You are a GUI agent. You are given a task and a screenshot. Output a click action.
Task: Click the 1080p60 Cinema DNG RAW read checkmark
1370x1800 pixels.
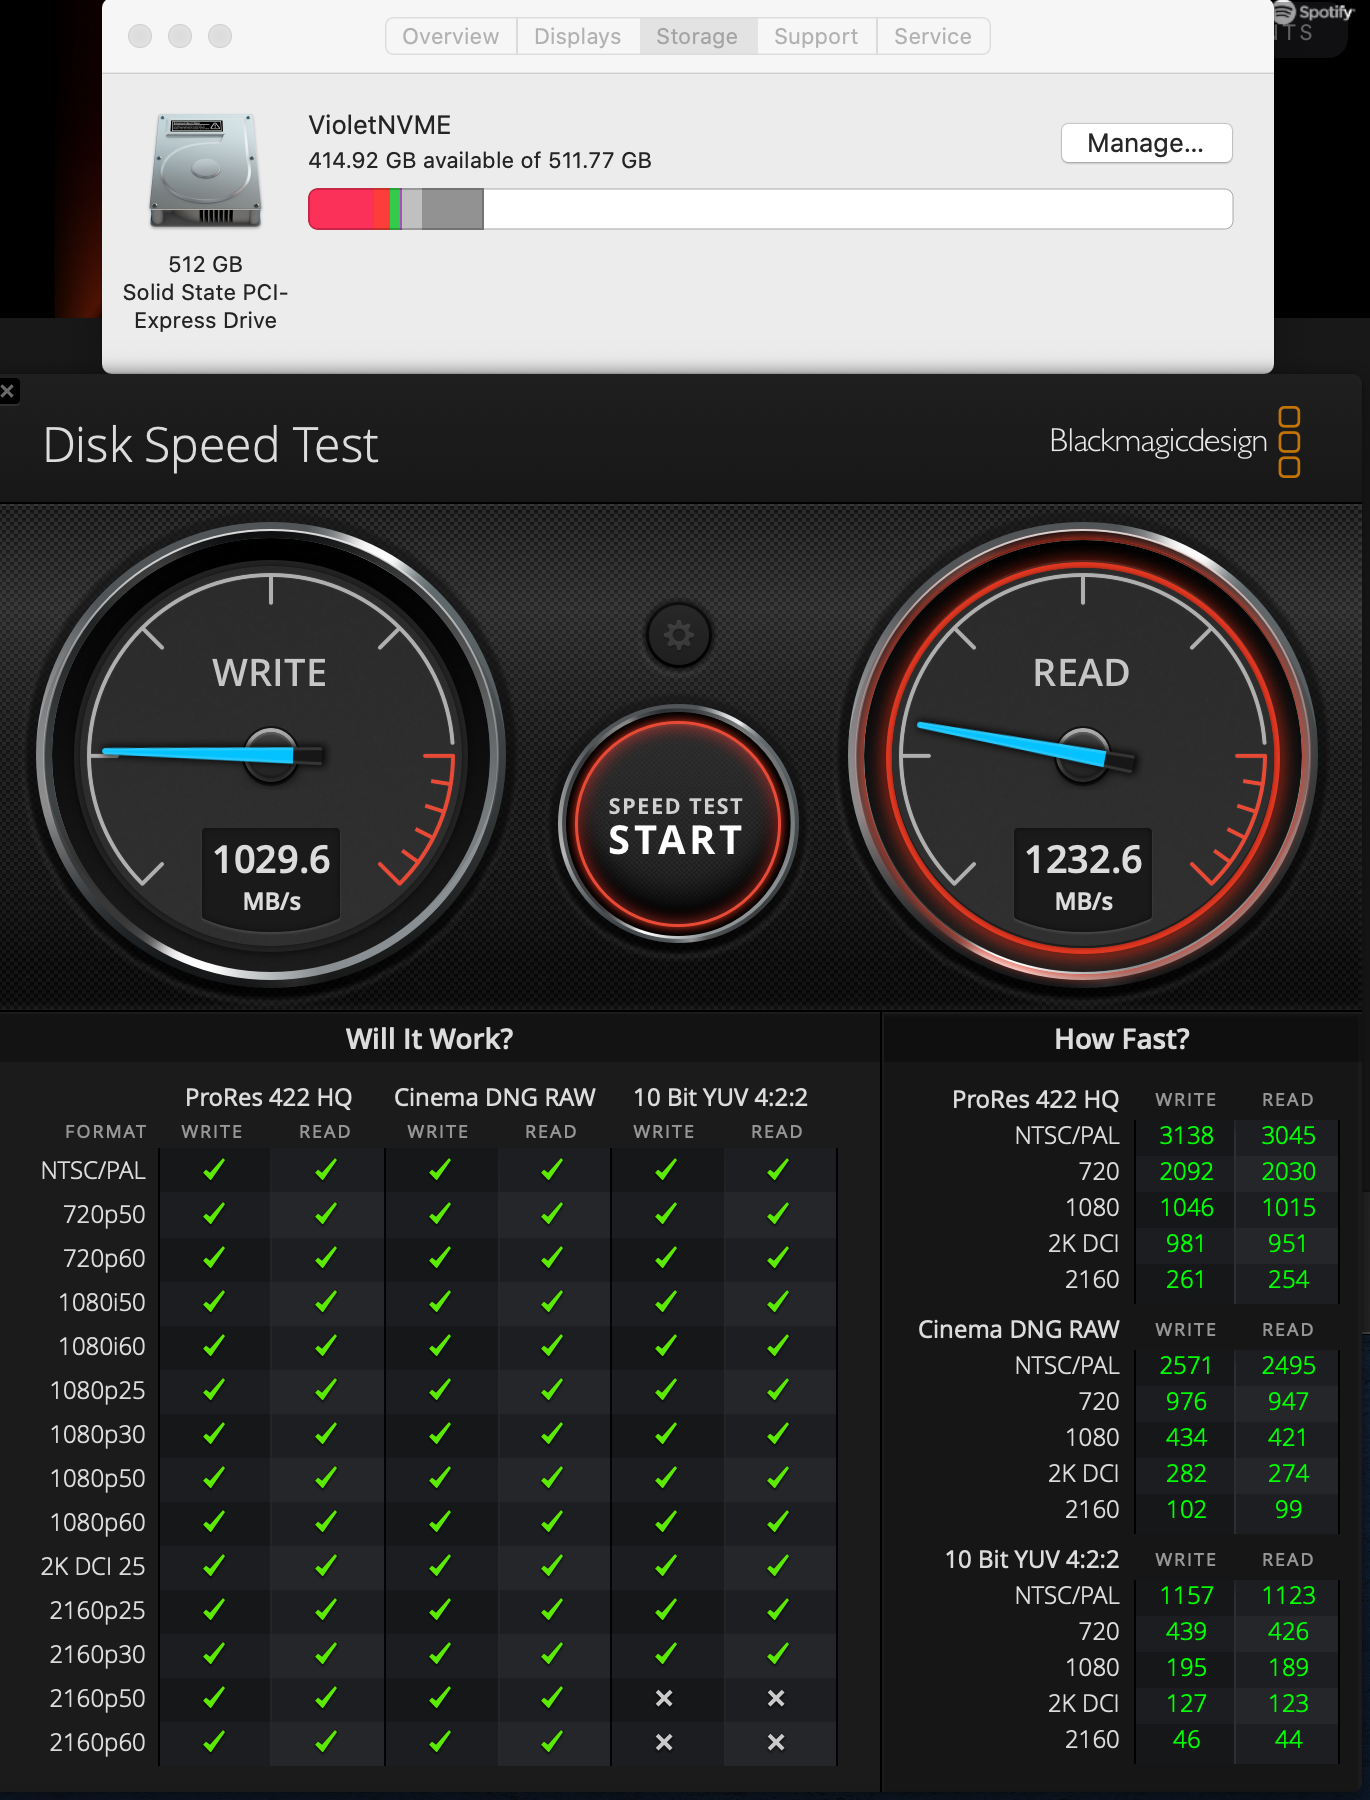551,1522
